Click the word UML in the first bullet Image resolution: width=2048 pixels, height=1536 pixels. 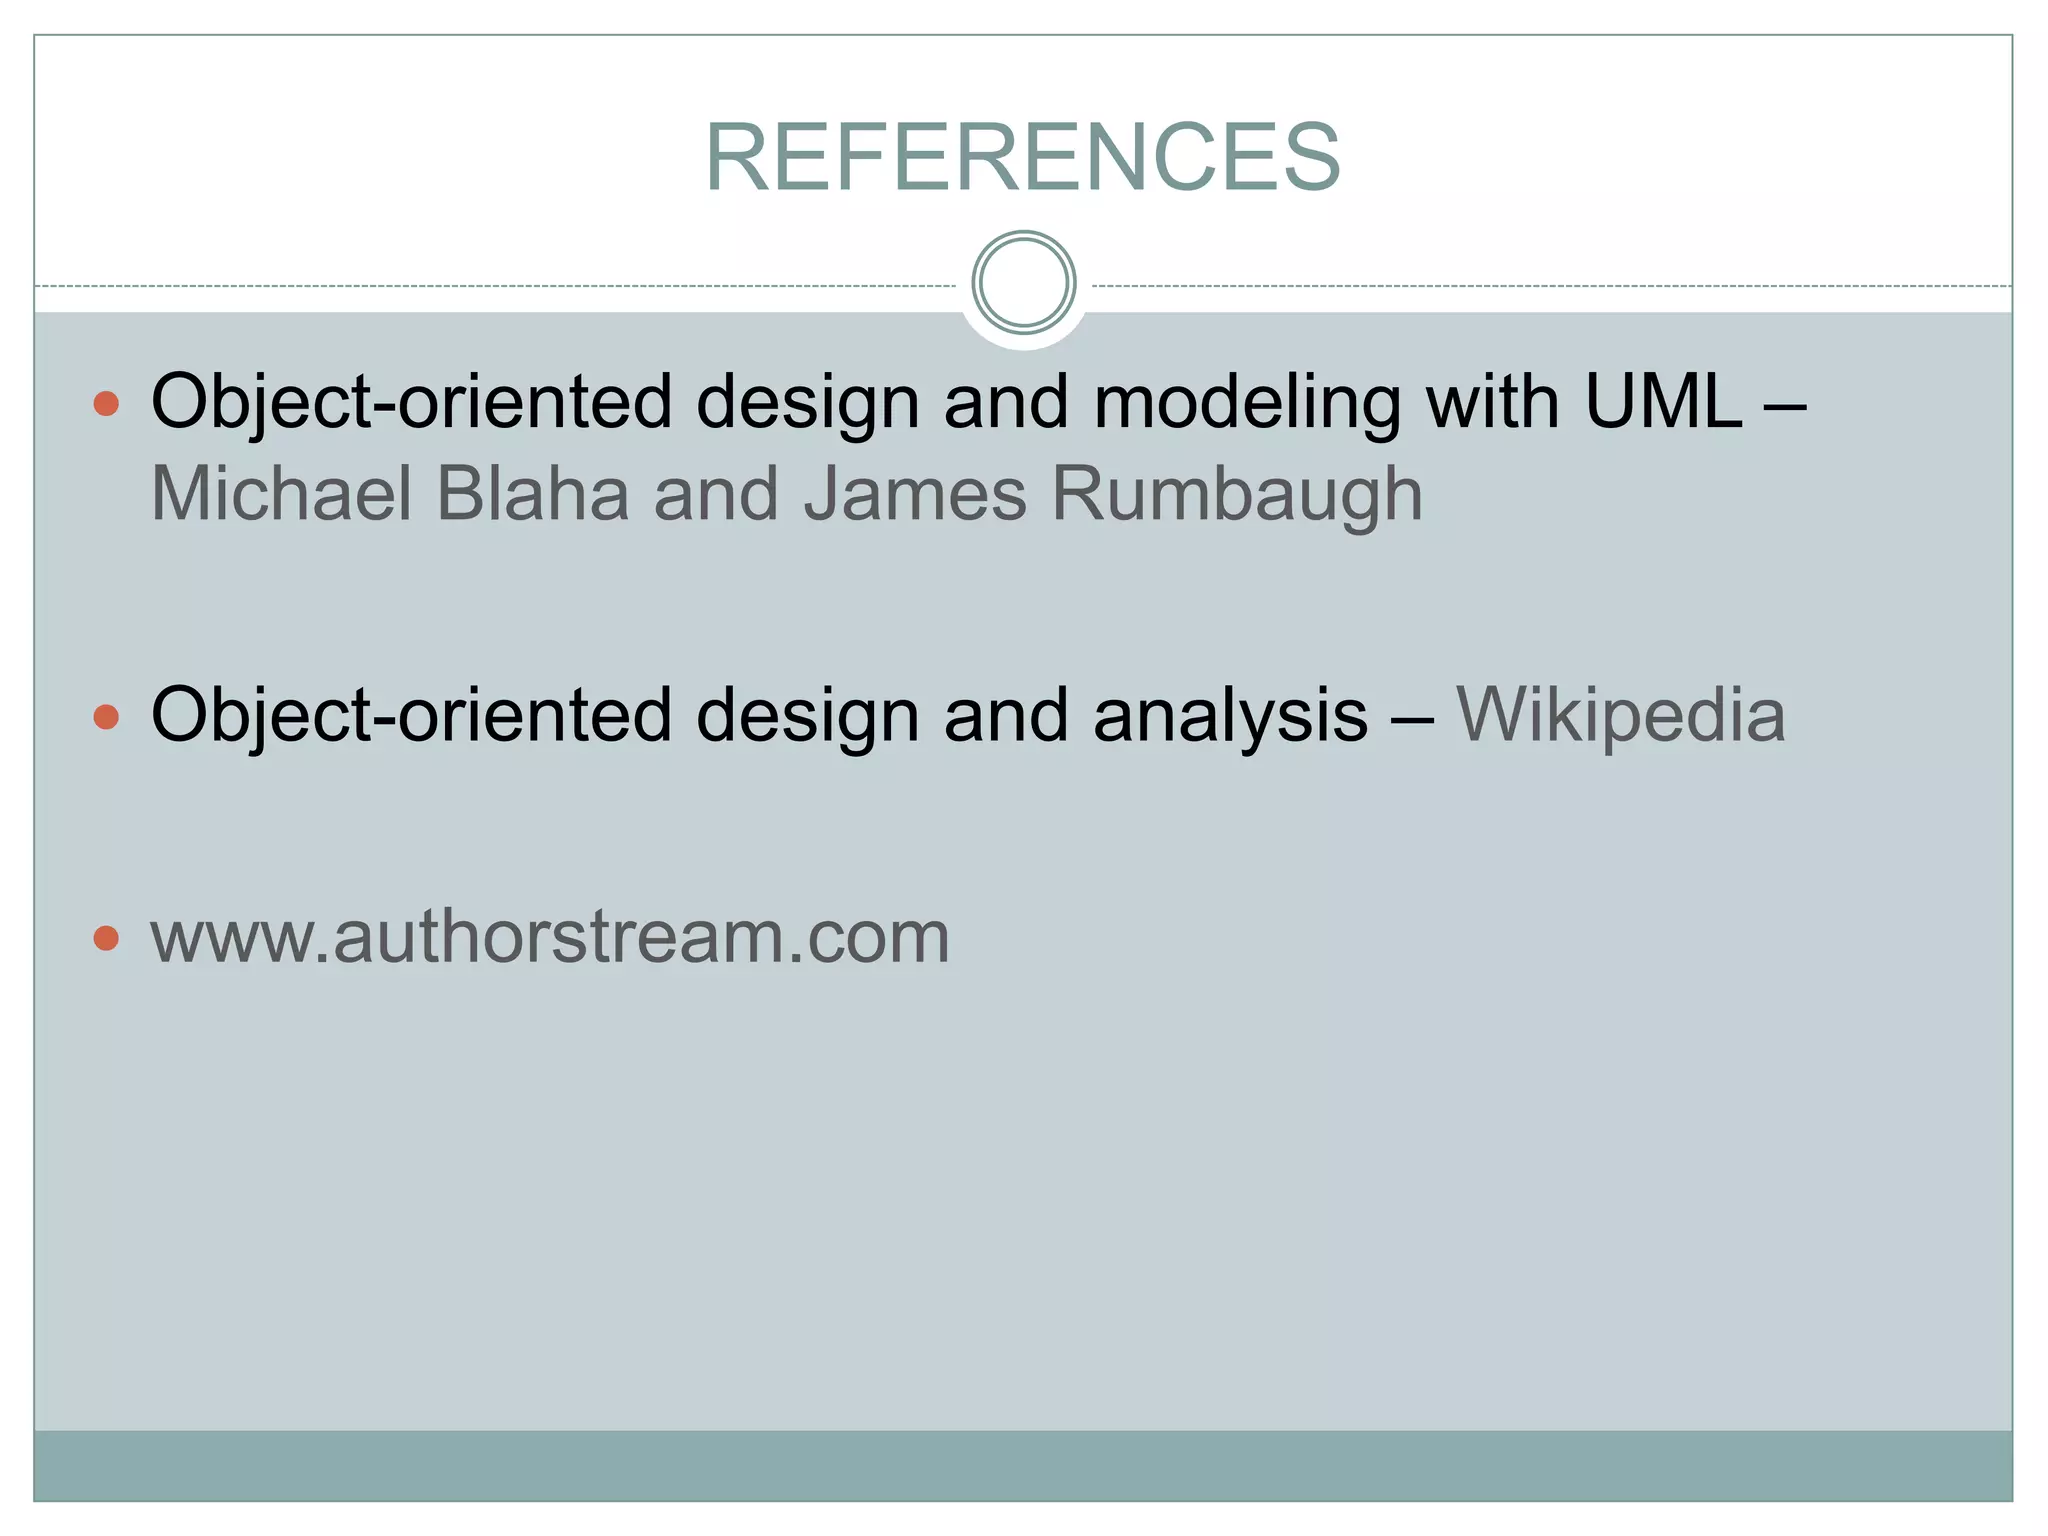pyautogui.click(x=1663, y=402)
